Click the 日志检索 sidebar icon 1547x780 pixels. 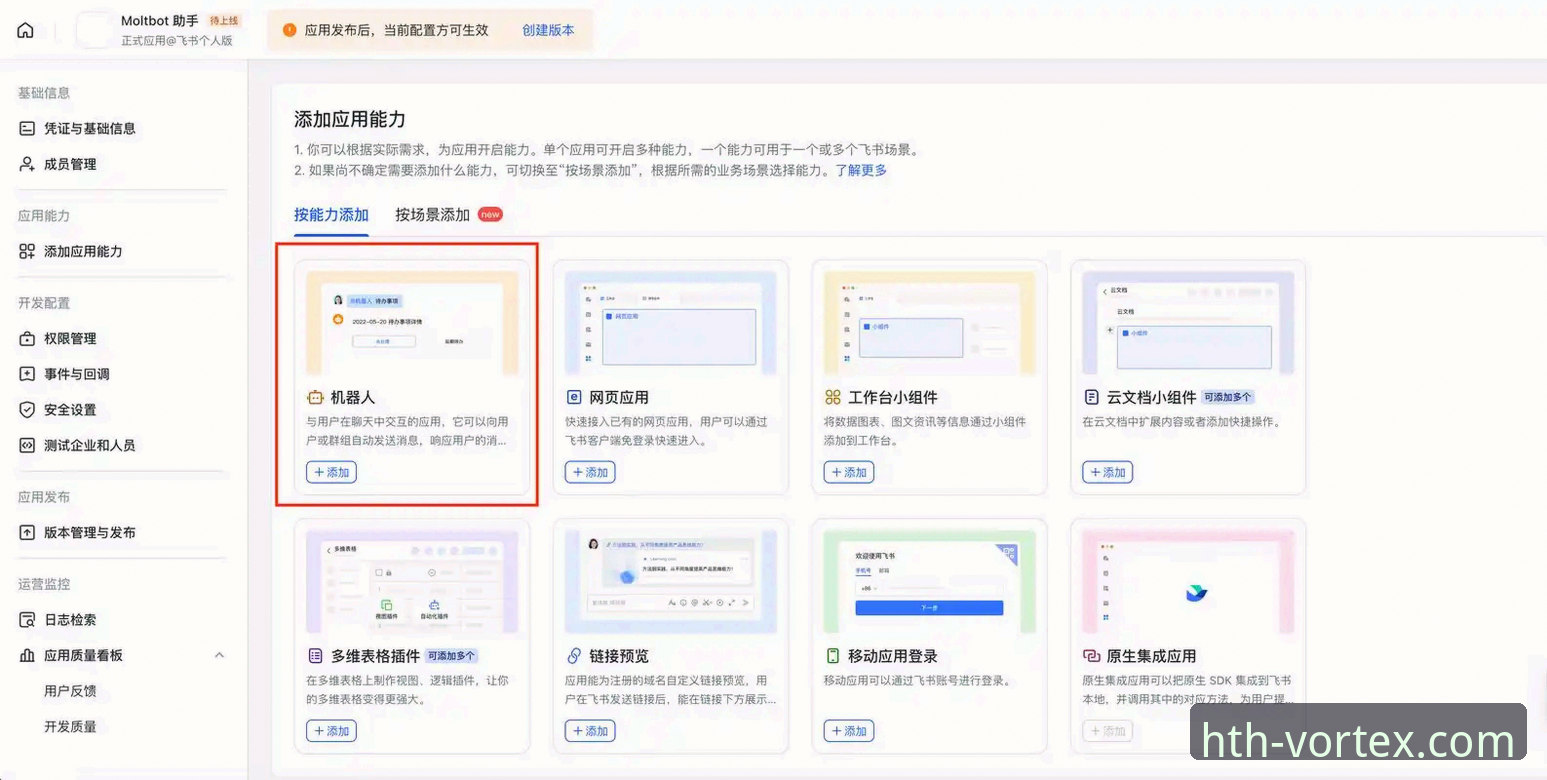(27, 619)
